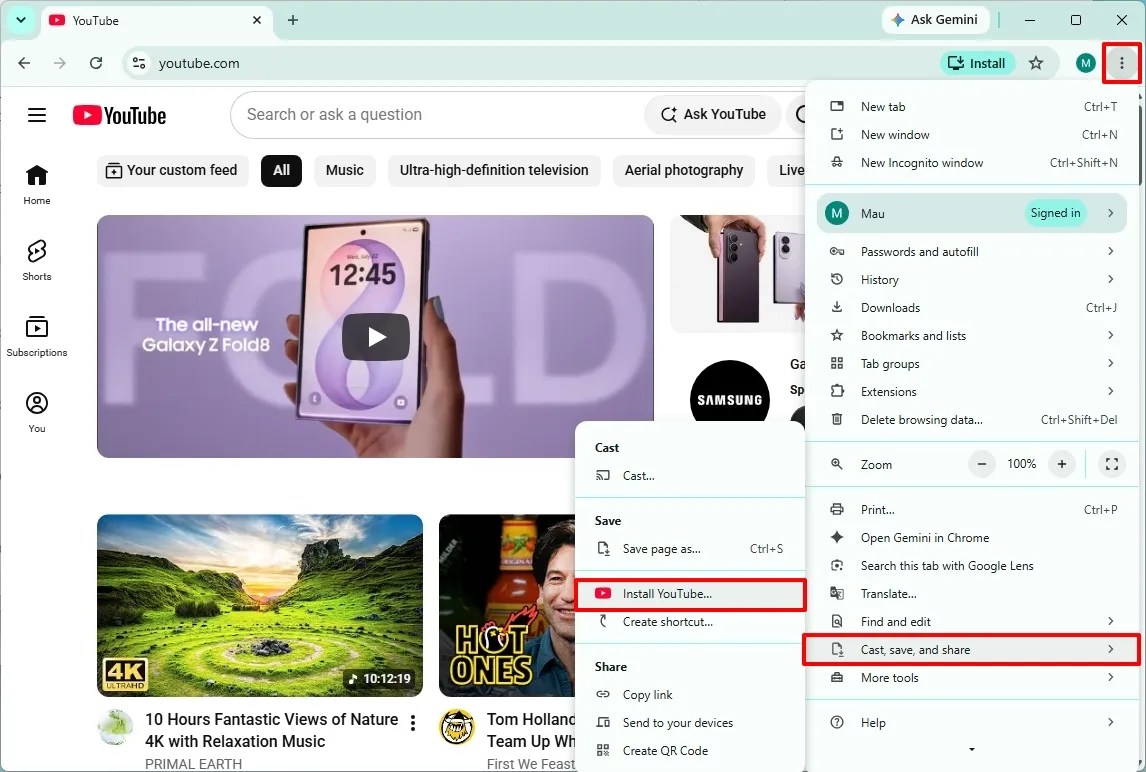
Task: Open the profile avatar M in toolbar
Action: coord(1085,64)
